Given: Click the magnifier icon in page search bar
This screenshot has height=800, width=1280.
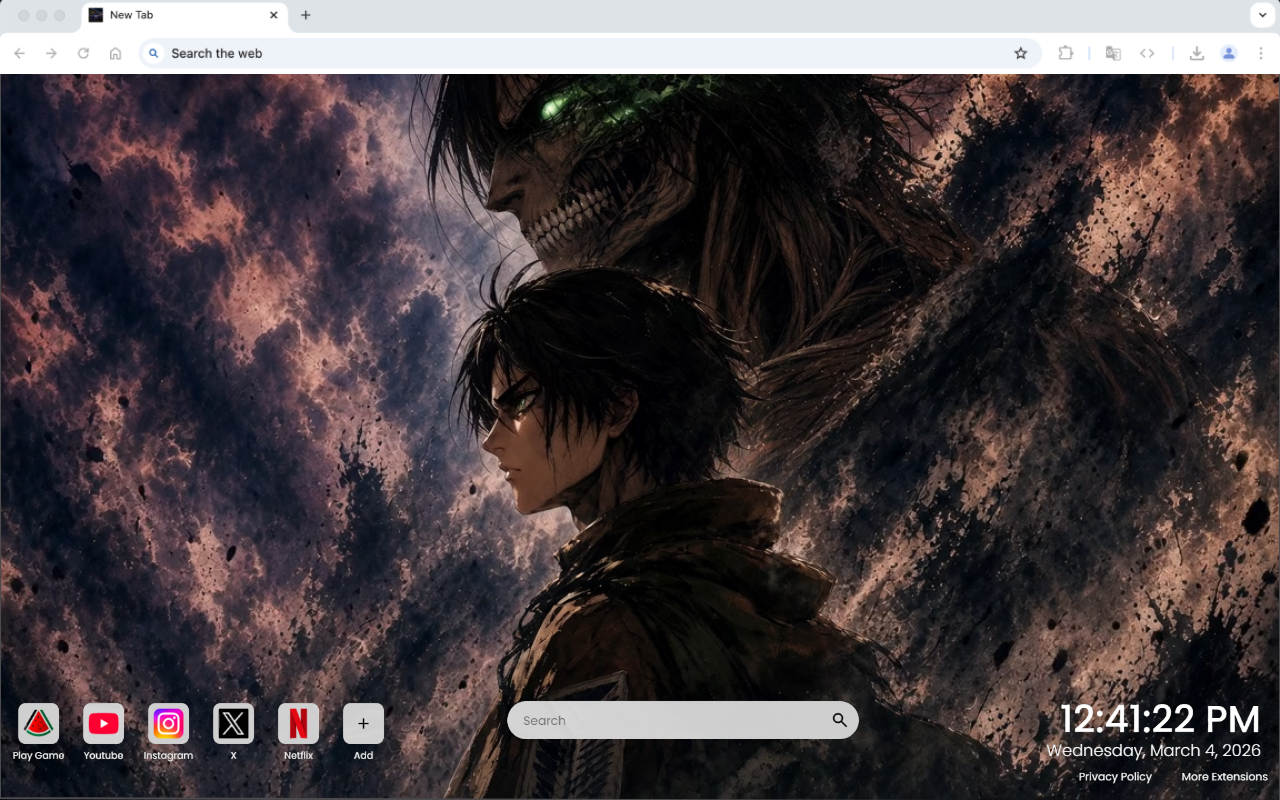Looking at the screenshot, I should pyautogui.click(x=839, y=720).
